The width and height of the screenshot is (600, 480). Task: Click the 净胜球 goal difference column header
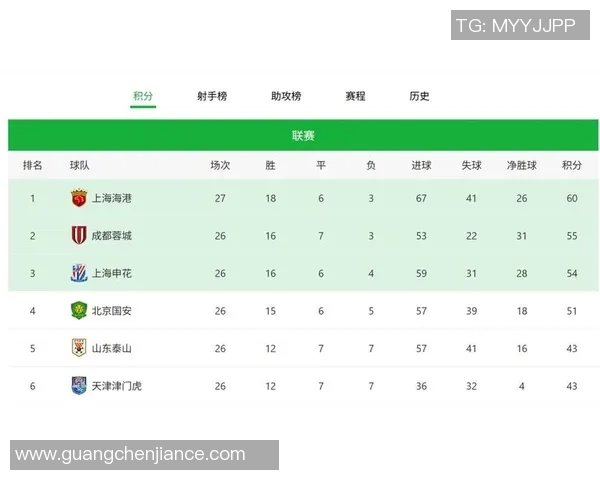pos(522,165)
